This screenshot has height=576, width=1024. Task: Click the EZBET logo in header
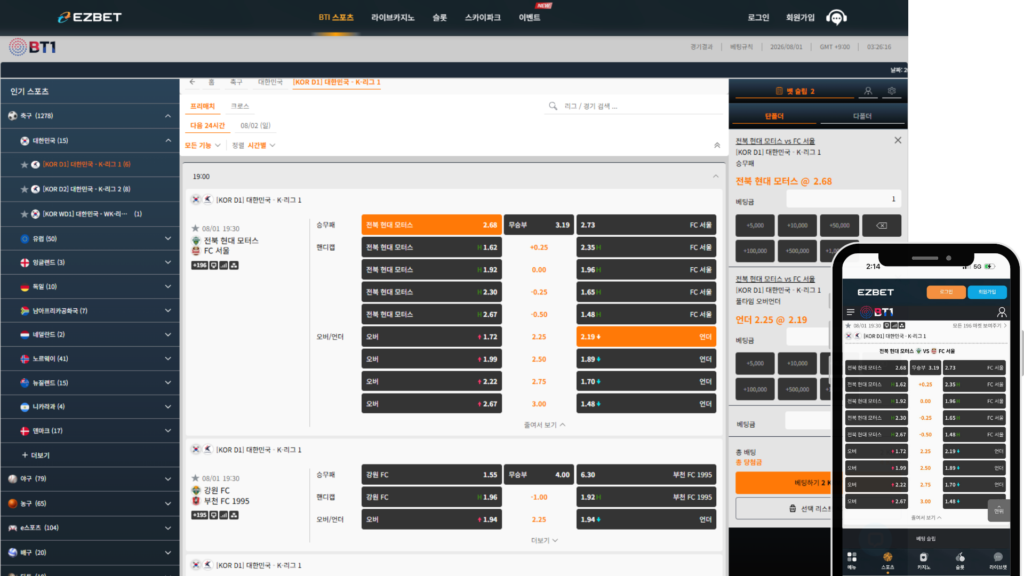[89, 17]
